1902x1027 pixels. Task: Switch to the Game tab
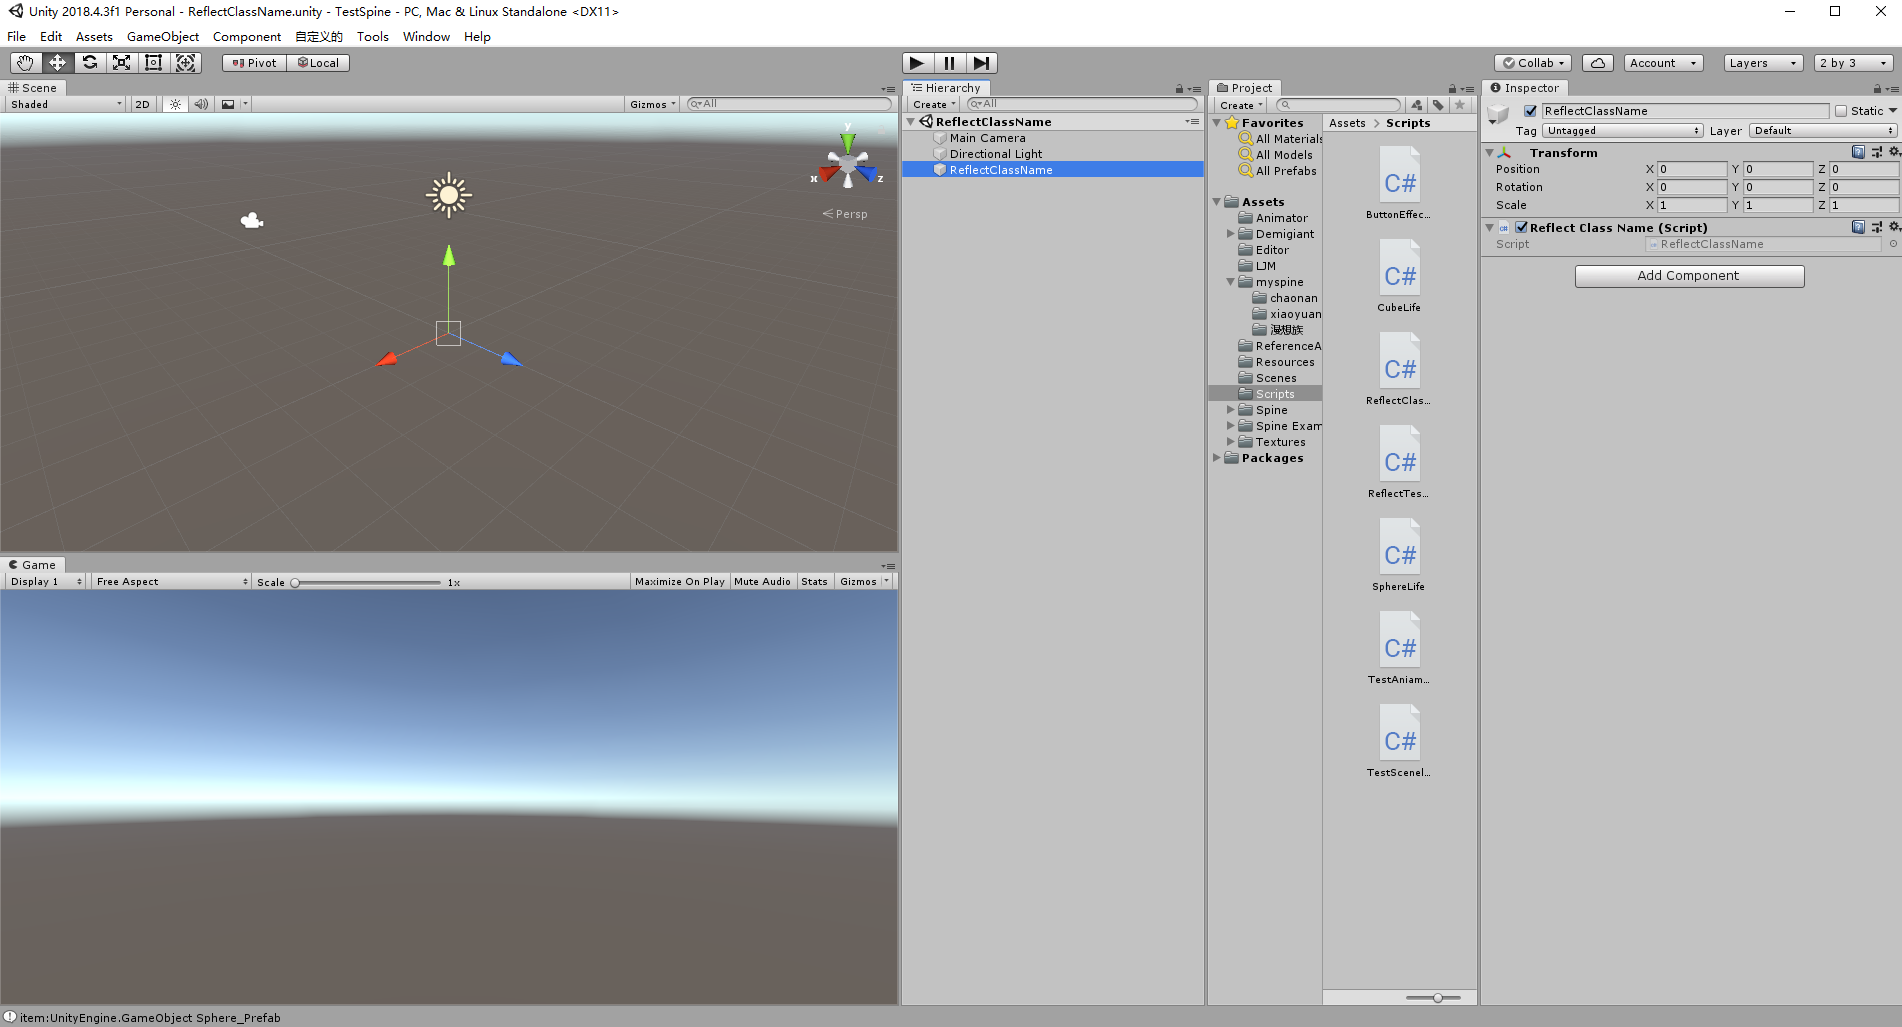tap(33, 565)
